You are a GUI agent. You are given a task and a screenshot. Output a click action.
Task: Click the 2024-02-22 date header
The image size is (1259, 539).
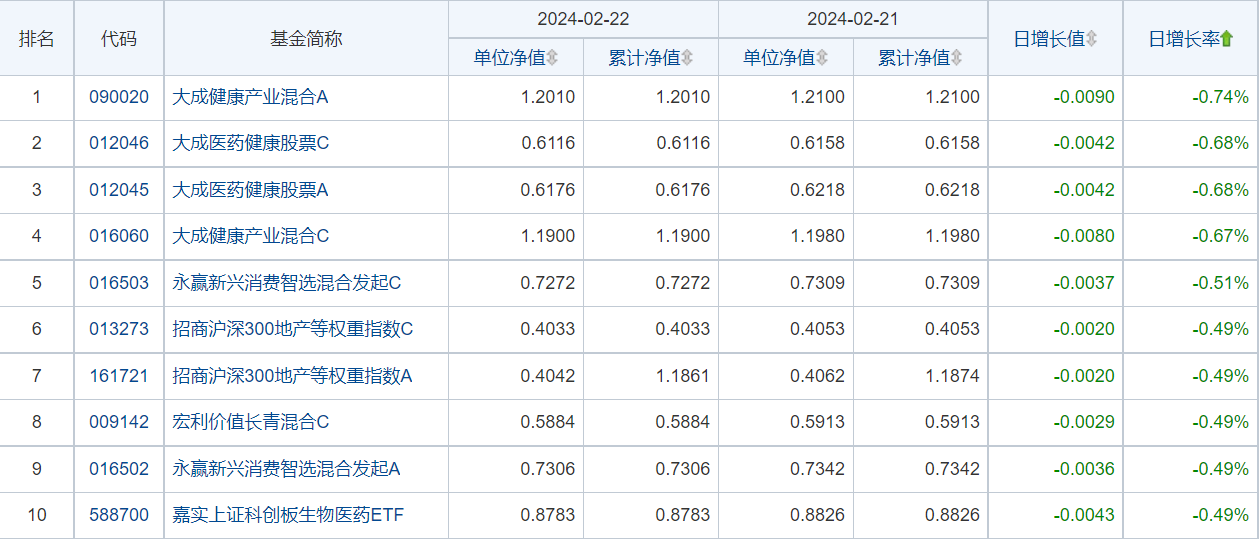pos(583,20)
